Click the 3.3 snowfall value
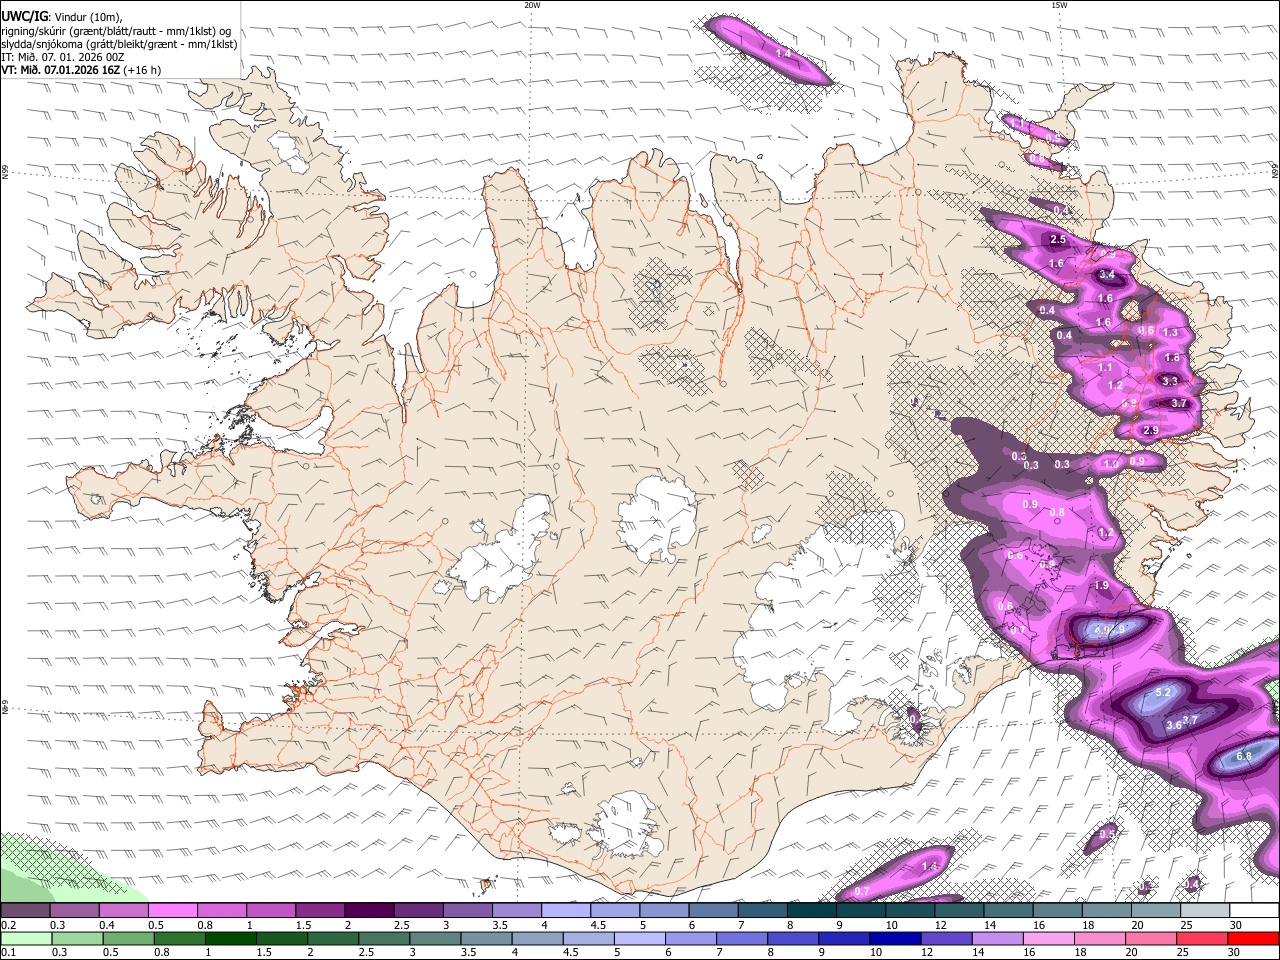The image size is (1280, 960). 1170,381
